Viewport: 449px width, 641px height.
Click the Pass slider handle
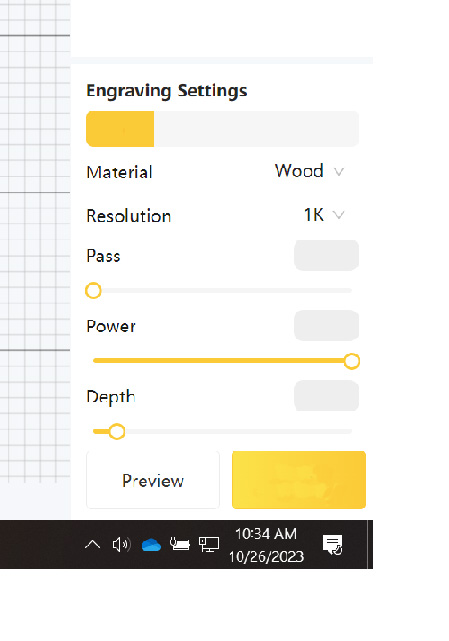point(93,291)
